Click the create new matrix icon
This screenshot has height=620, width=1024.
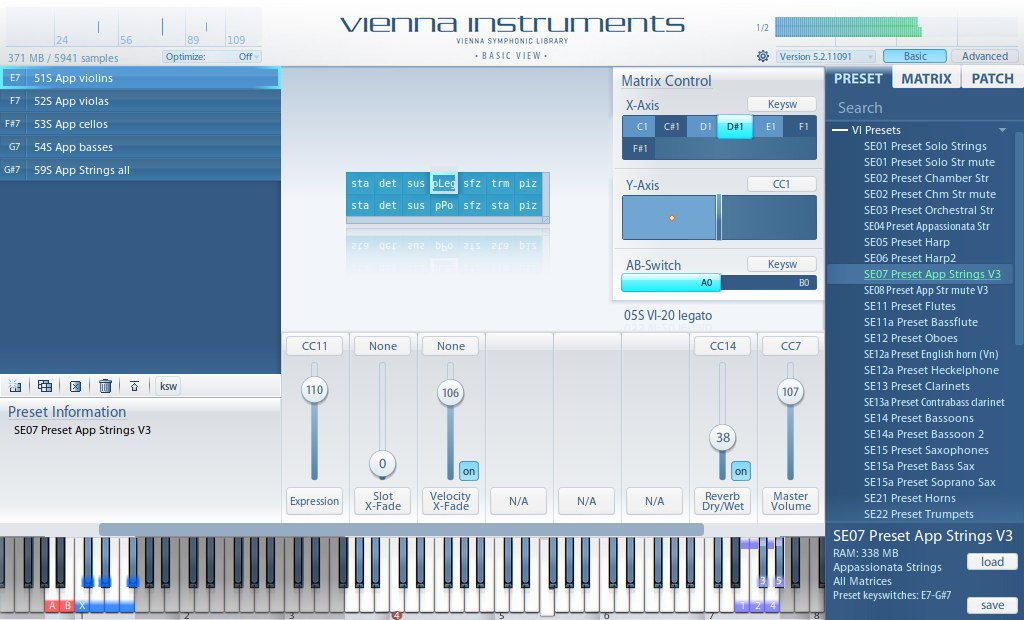click(16, 386)
